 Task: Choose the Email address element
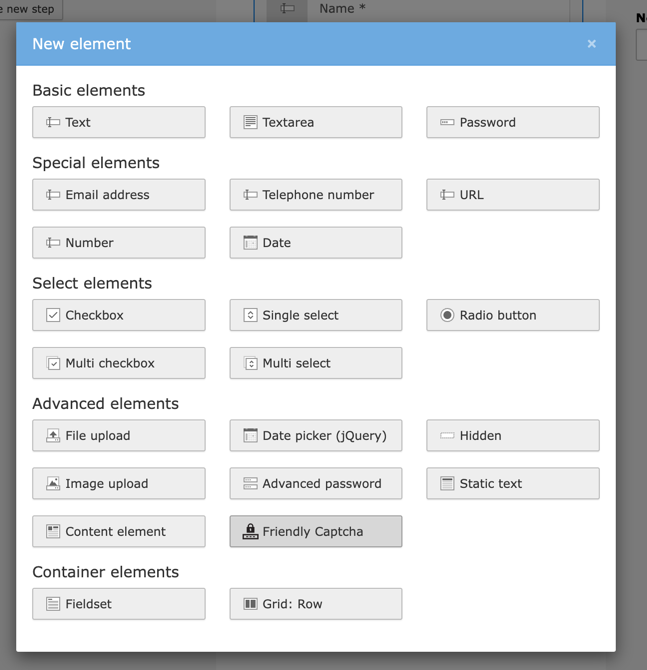pos(118,195)
